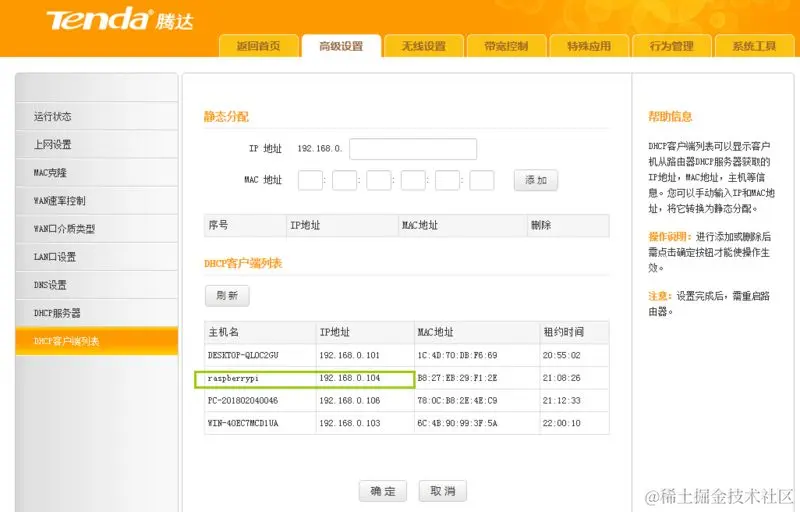The width and height of the screenshot is (800, 512).
Task: Select LAN口设置 in the sidebar
Action: [x=97, y=257]
